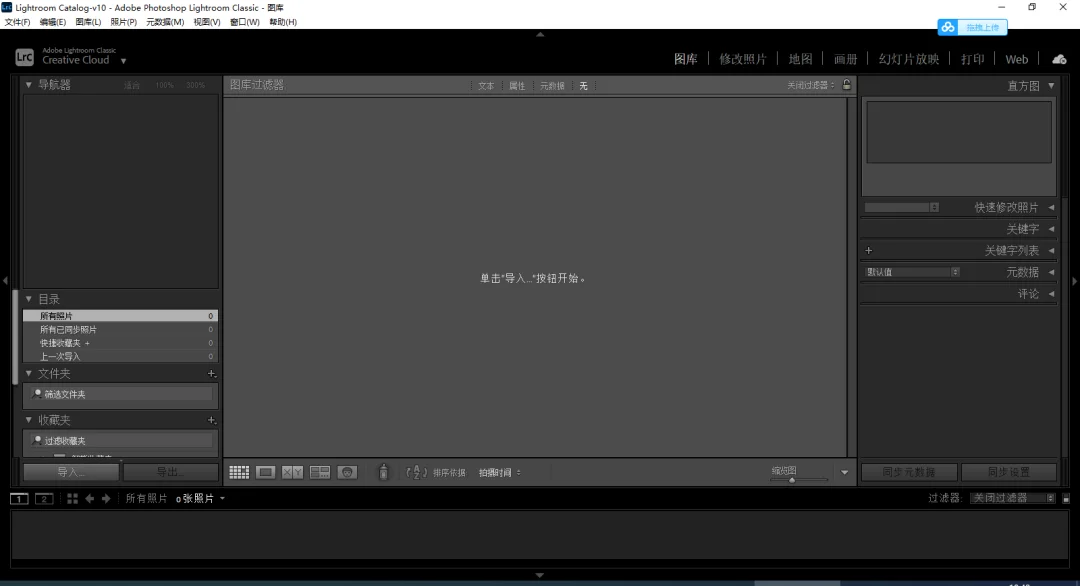Click the cloud sync status icon

(1059, 59)
